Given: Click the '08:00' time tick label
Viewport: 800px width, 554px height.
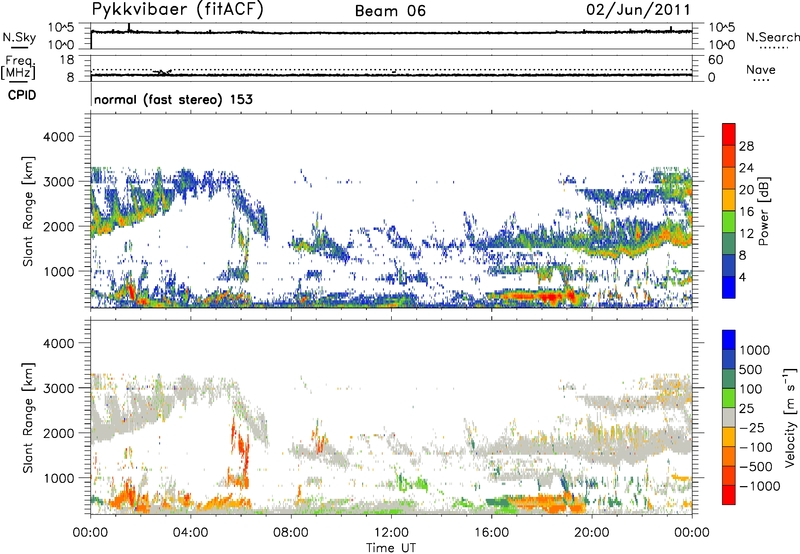Looking at the screenshot, I should (291, 533).
